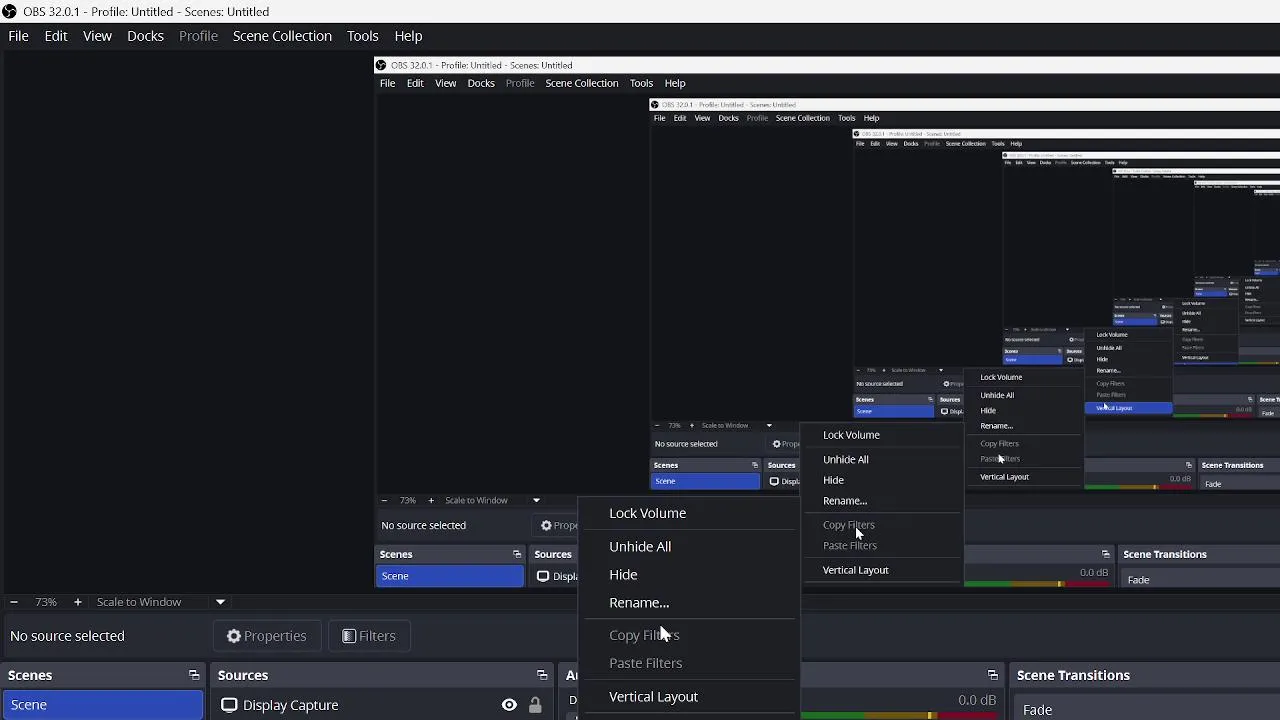This screenshot has height=720, width=1280.
Task: Zoom in the preview with the main plus button
Action: coord(77,602)
